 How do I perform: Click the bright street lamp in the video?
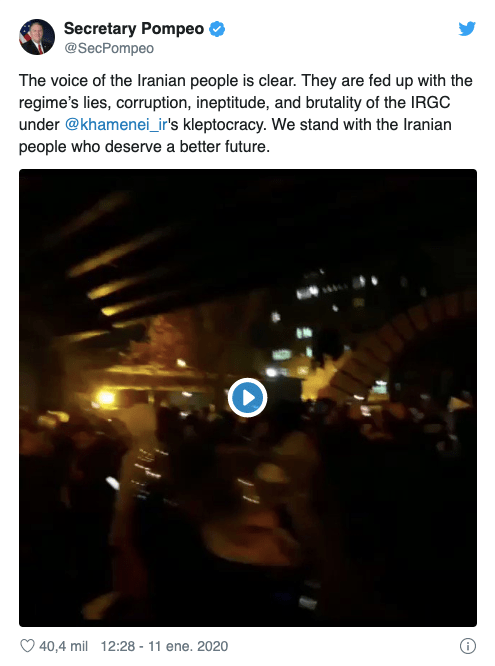coord(105,398)
